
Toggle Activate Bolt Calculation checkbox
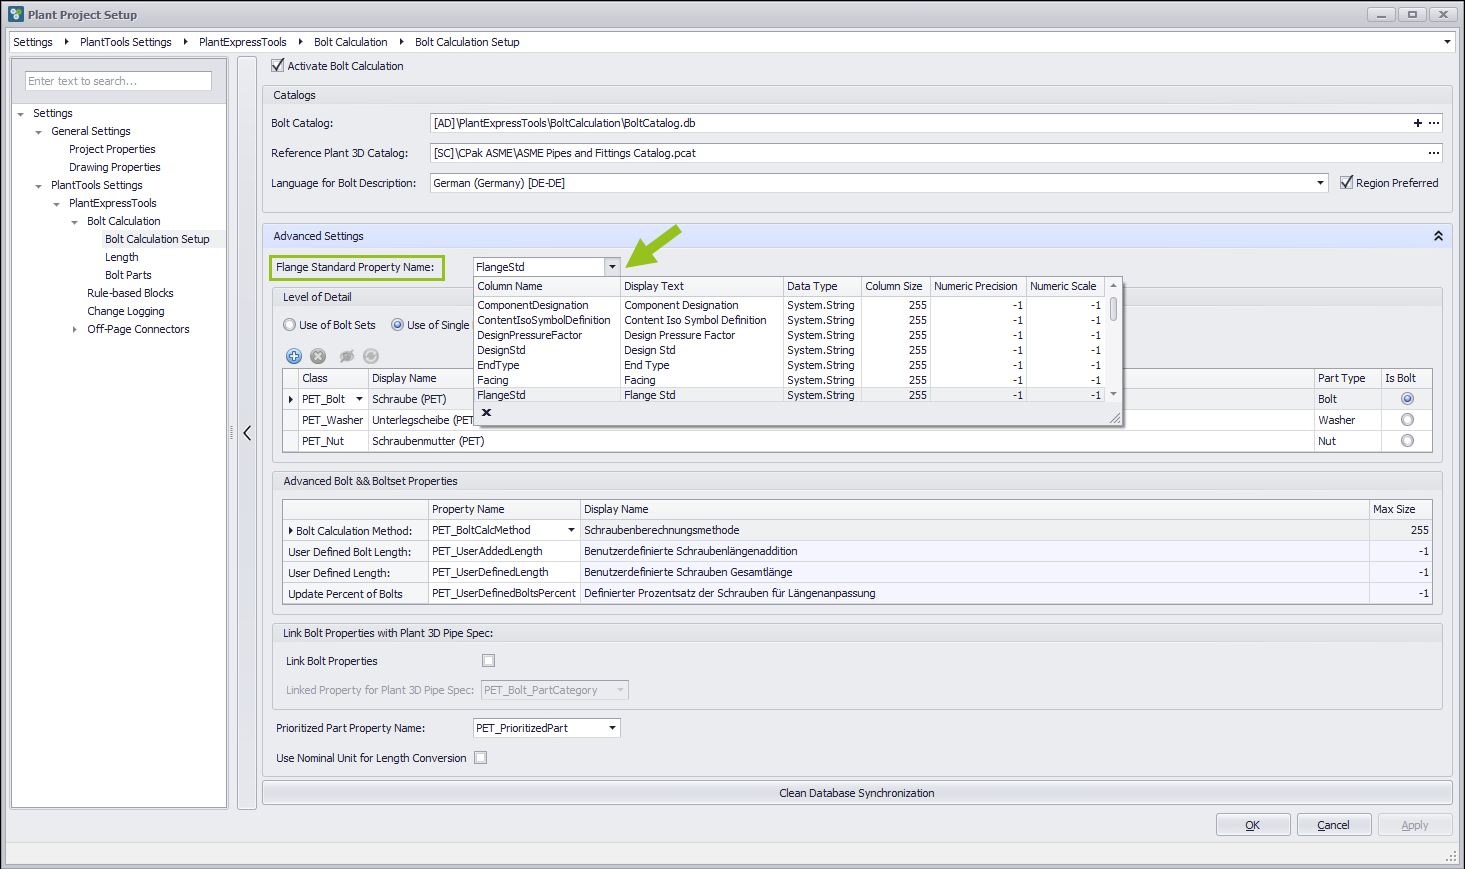(278, 65)
